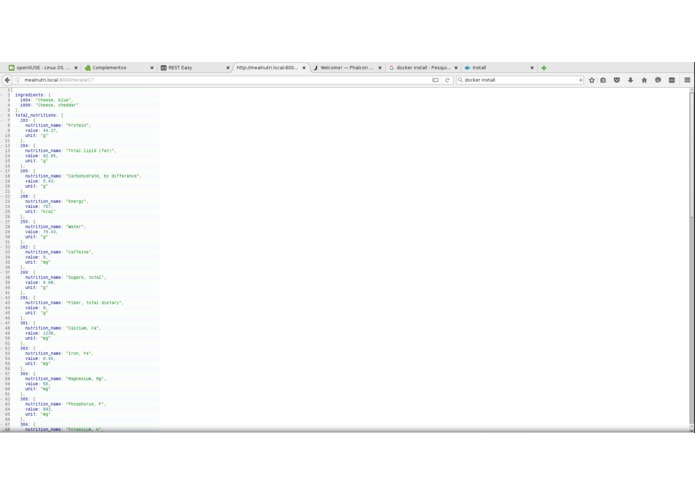Viewport: 695px width, 494px height.
Task: Open the REST Easy toolbar icon
Action: pyautogui.click(x=672, y=80)
